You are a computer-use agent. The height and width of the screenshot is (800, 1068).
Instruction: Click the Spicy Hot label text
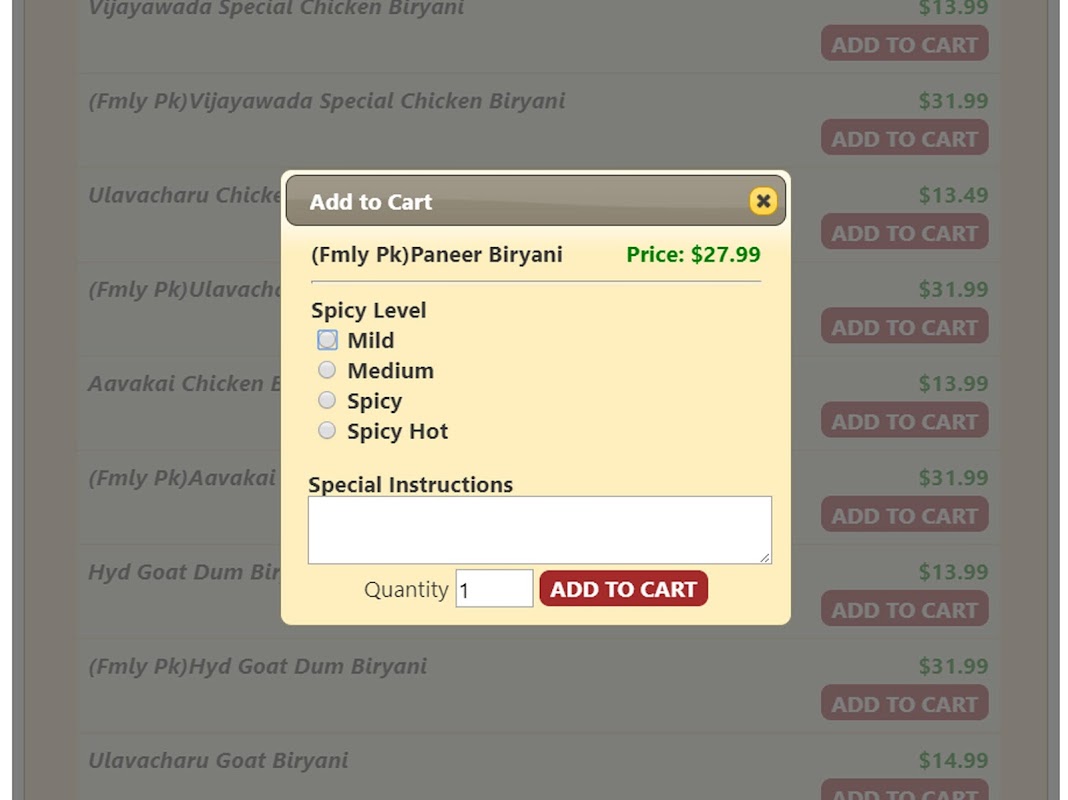[x=397, y=432]
